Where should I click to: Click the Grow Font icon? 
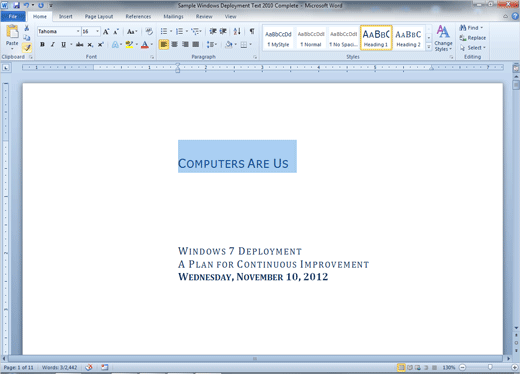click(x=106, y=32)
